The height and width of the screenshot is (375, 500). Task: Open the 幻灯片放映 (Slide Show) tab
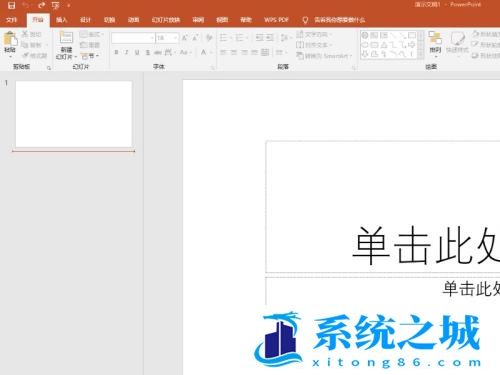[166, 20]
